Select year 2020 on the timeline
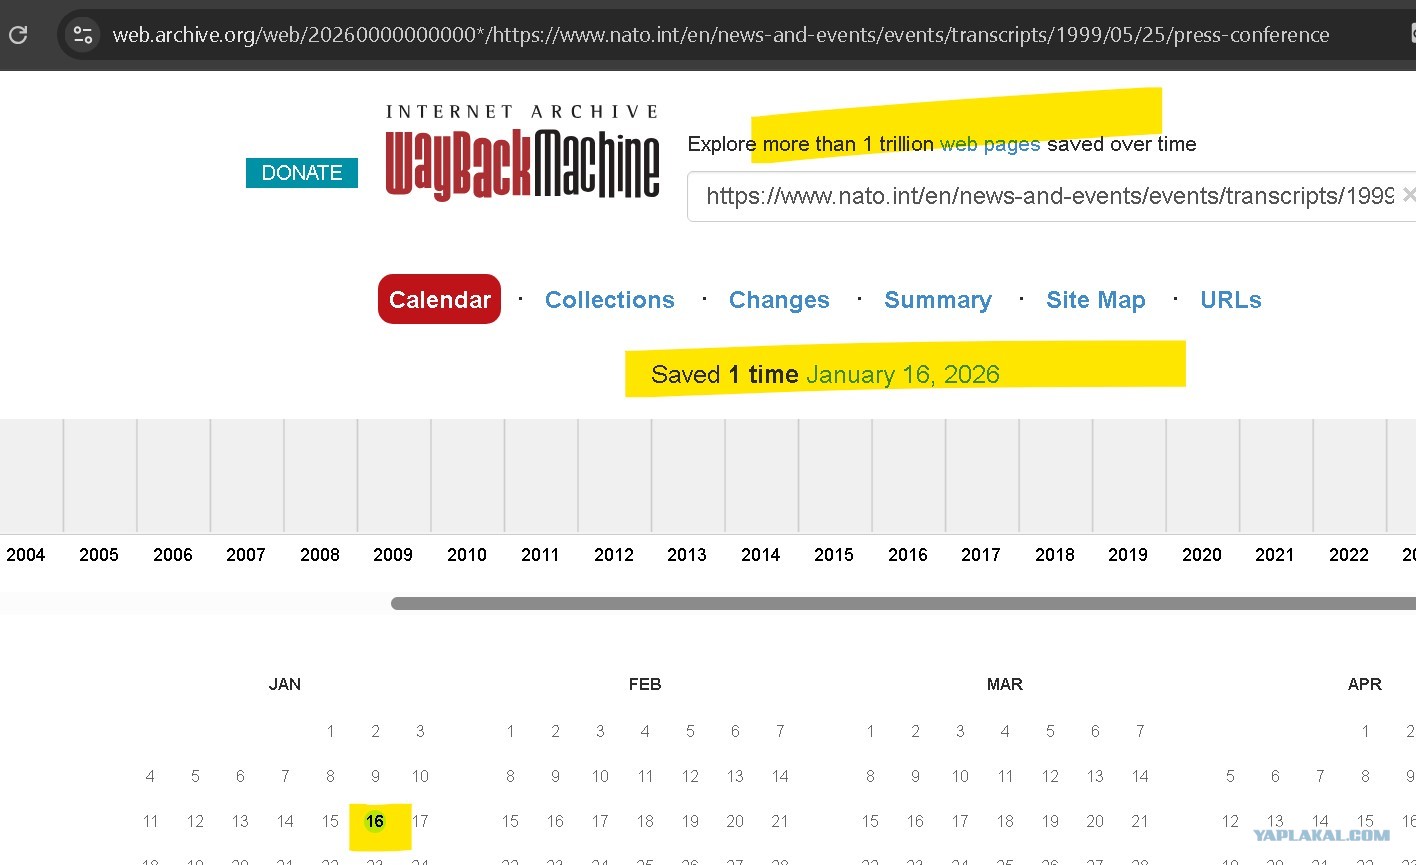This screenshot has height=865, width=1416. 1202,555
